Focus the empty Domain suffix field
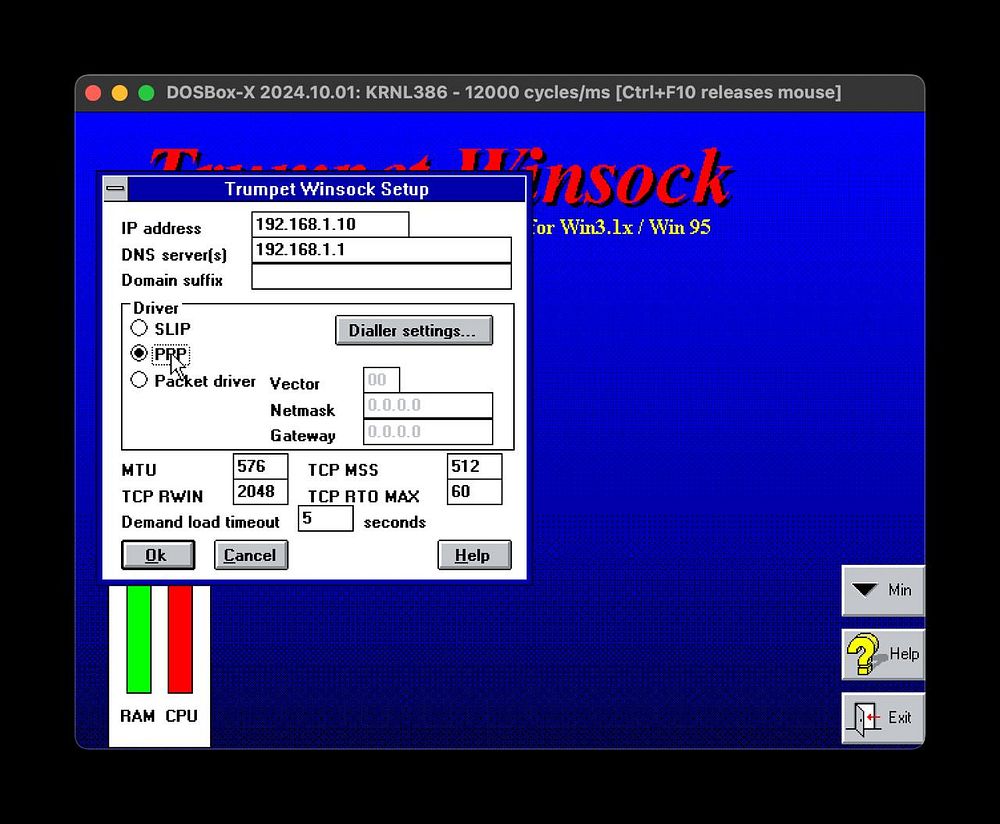This screenshot has height=824, width=1000. click(x=381, y=276)
